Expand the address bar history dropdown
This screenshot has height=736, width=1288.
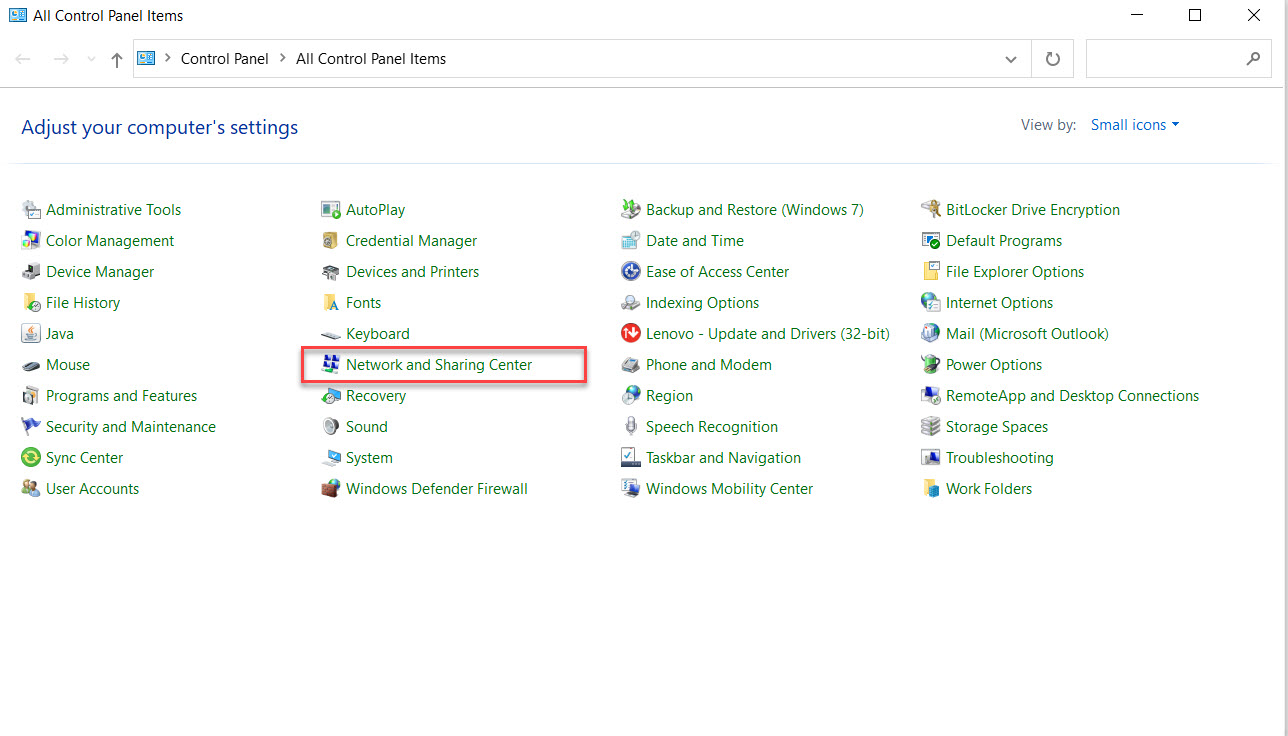coord(1010,58)
